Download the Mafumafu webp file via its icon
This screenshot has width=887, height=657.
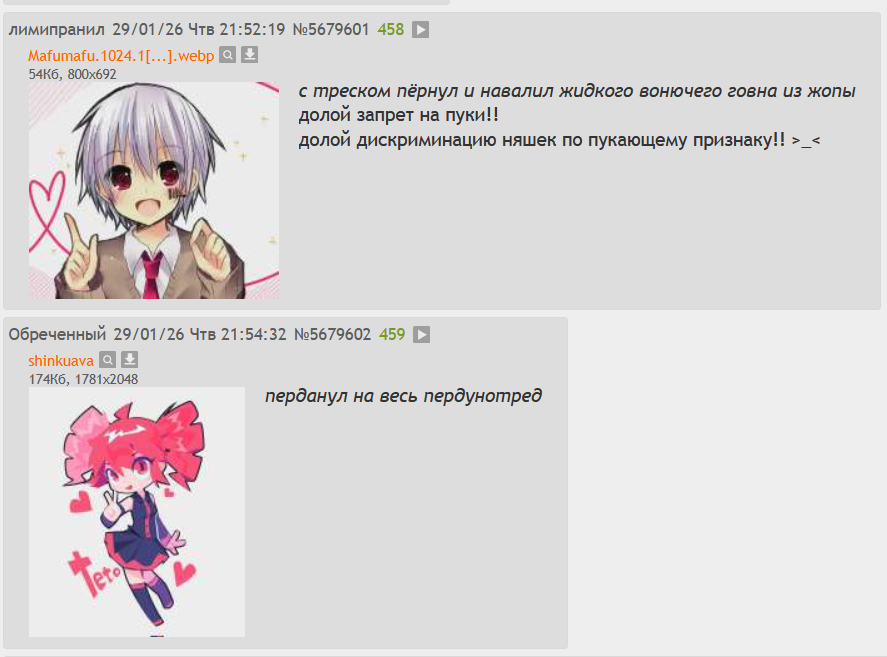pos(249,55)
